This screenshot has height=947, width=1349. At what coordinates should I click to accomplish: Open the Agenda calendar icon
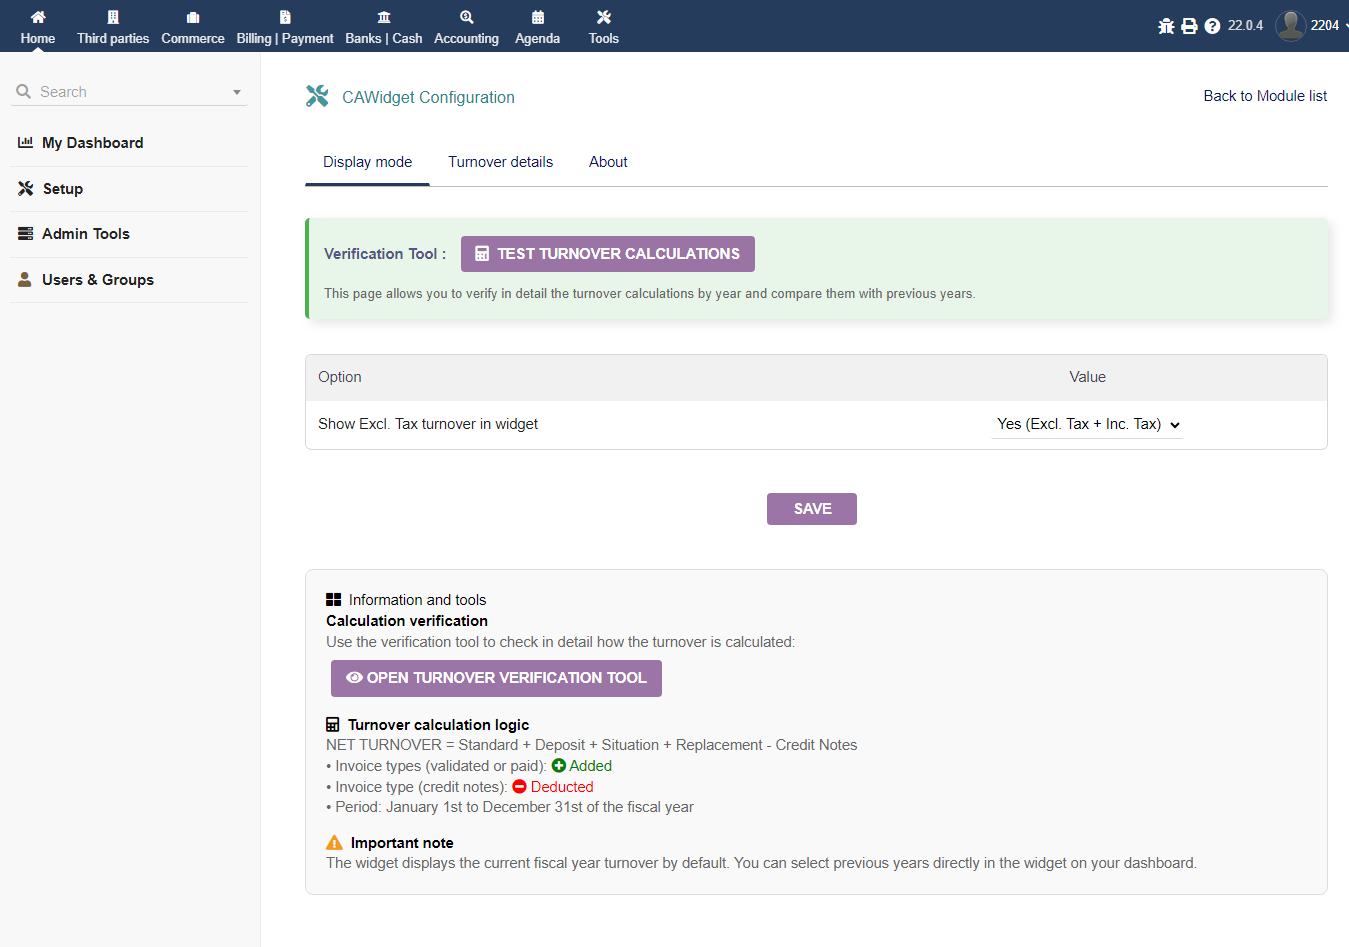click(538, 17)
